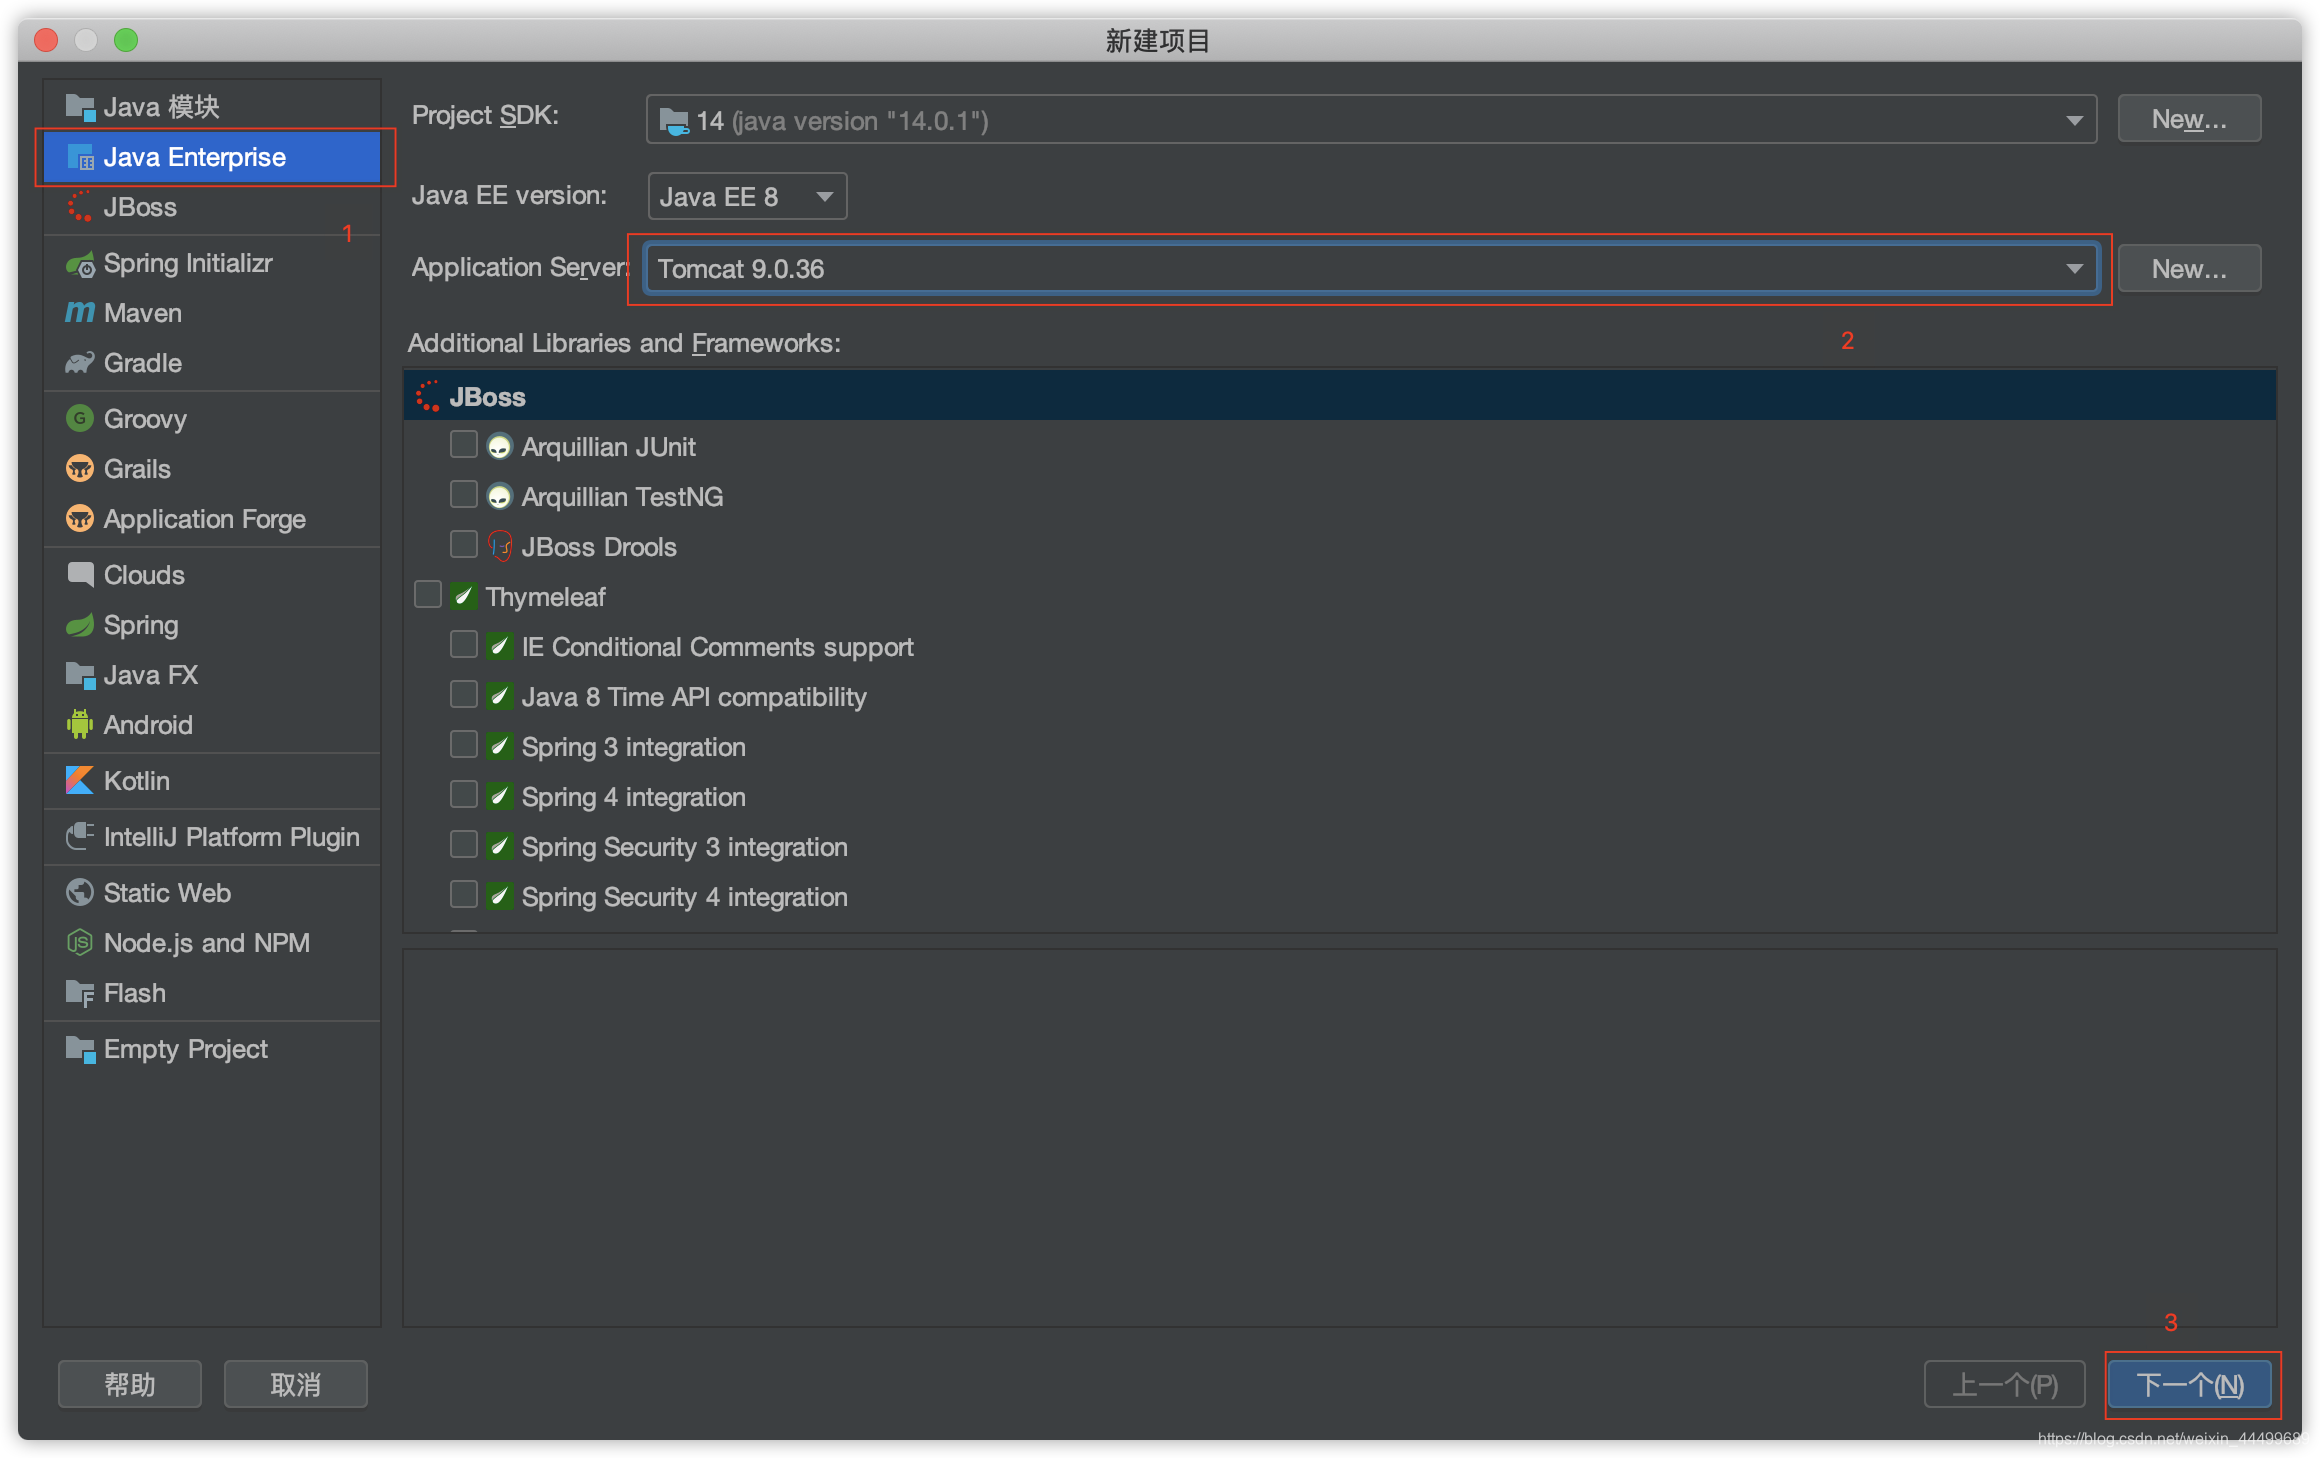Select Node.js and NPM entry

click(x=213, y=943)
